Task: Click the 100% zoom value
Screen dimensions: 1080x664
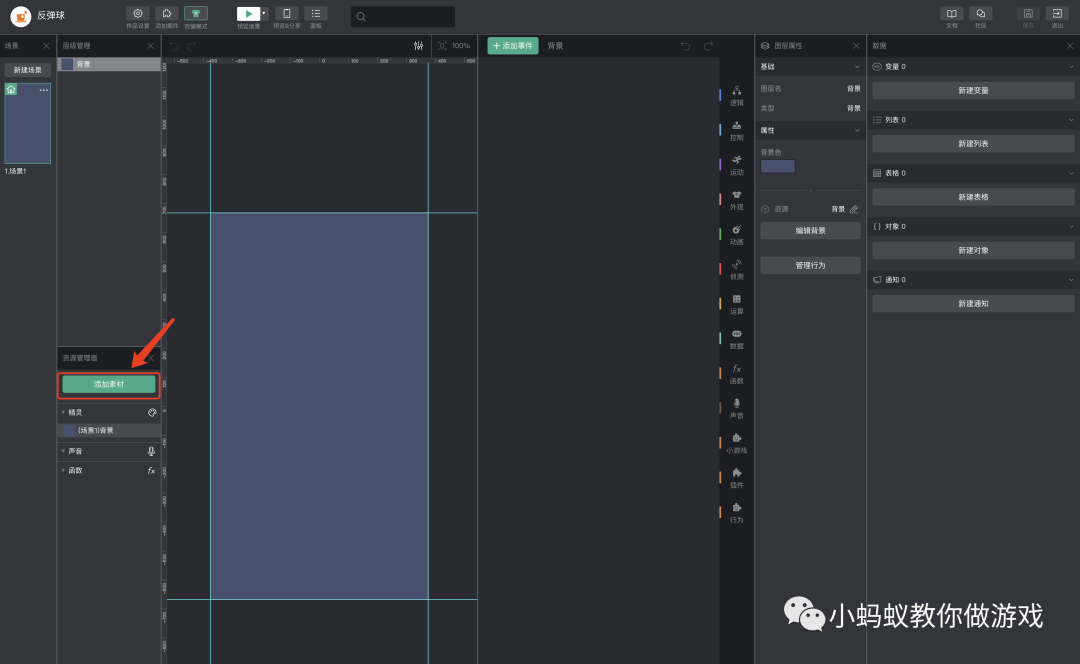Action: [461, 46]
